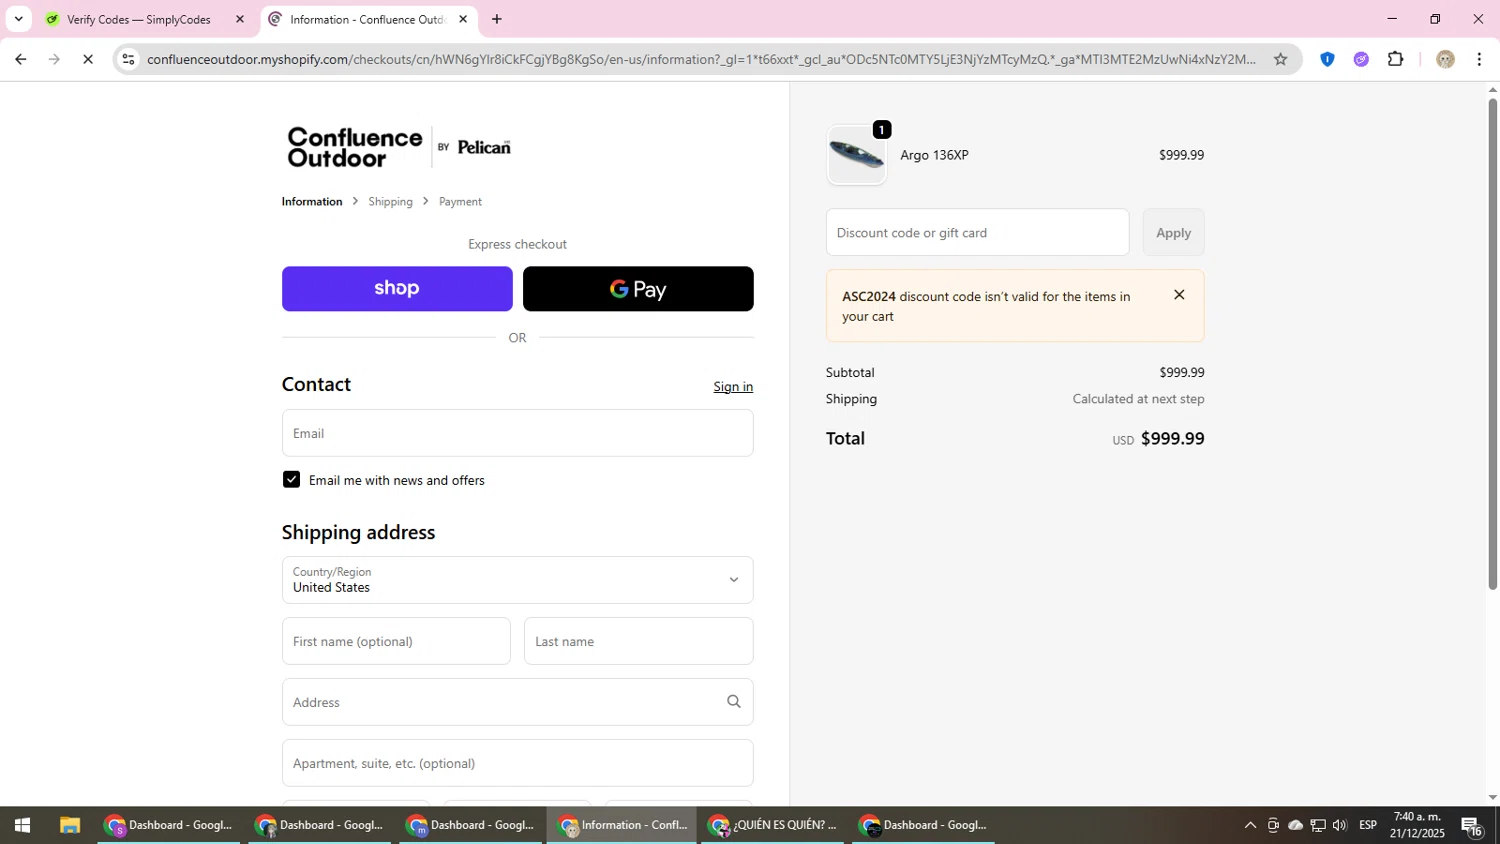Switch to Information Confluence taskbar window
The width and height of the screenshot is (1500, 844).
click(x=622, y=825)
